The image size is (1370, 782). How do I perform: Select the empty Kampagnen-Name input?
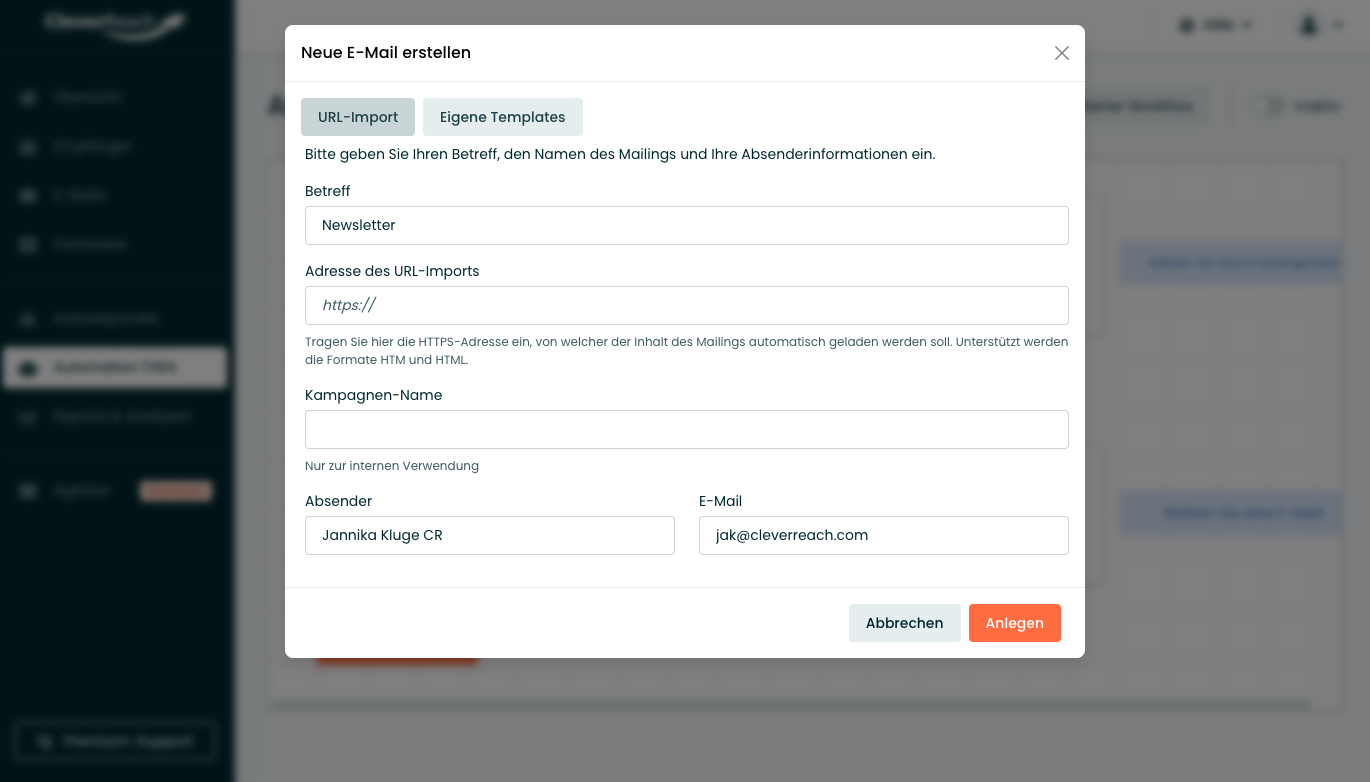pos(687,429)
